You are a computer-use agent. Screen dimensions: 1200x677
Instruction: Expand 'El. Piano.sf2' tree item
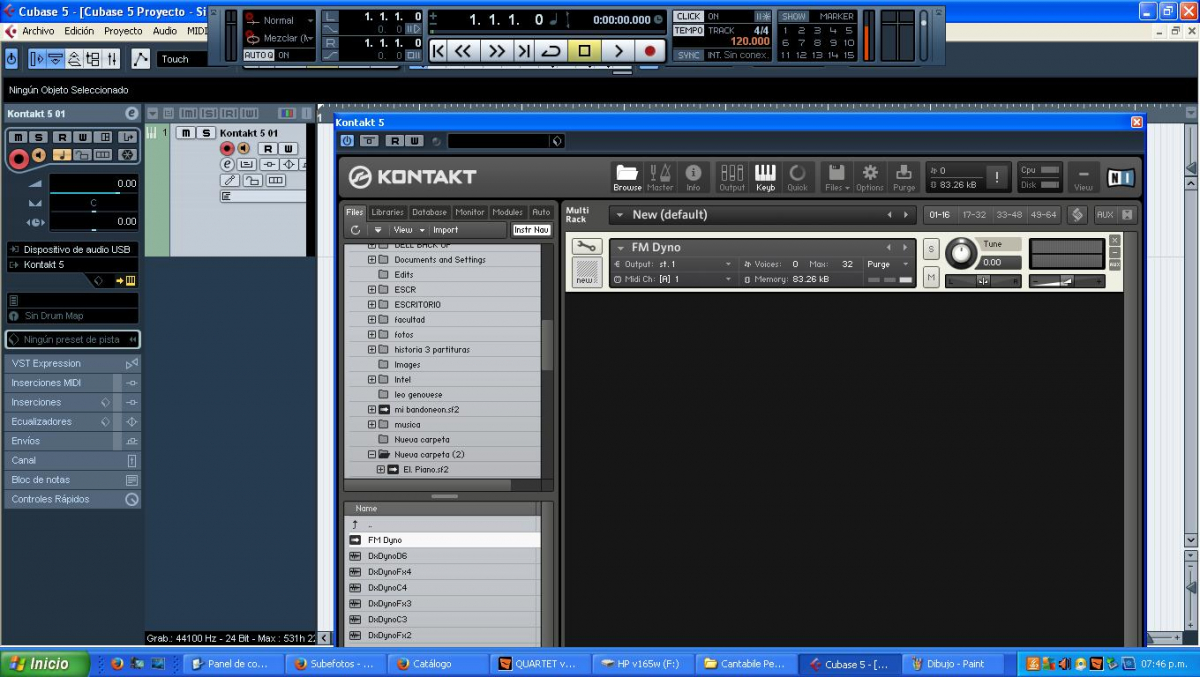pyautogui.click(x=381, y=469)
